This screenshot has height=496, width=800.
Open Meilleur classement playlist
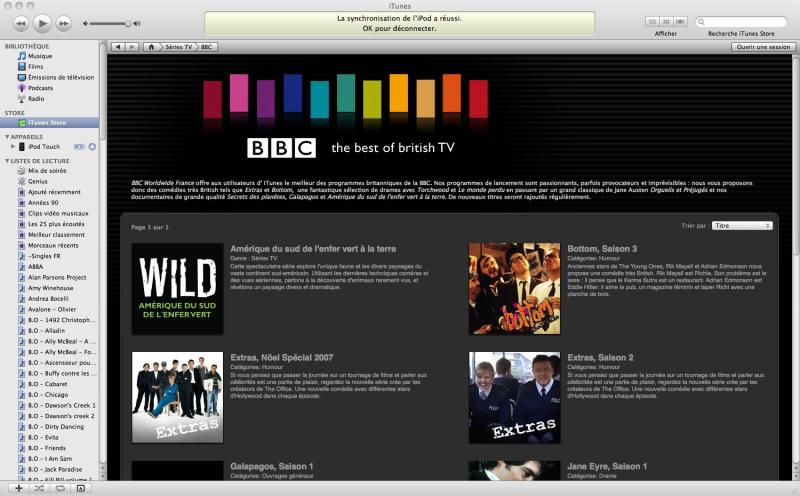56,235
